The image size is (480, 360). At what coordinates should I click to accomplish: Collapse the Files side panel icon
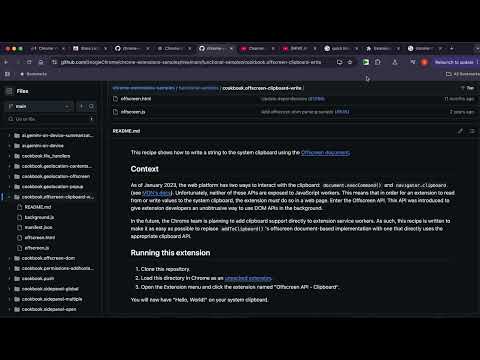tap(9, 91)
